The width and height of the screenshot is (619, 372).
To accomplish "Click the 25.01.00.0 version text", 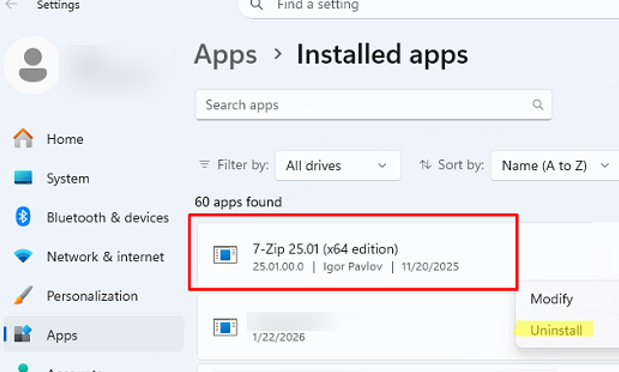I will pyautogui.click(x=278, y=267).
